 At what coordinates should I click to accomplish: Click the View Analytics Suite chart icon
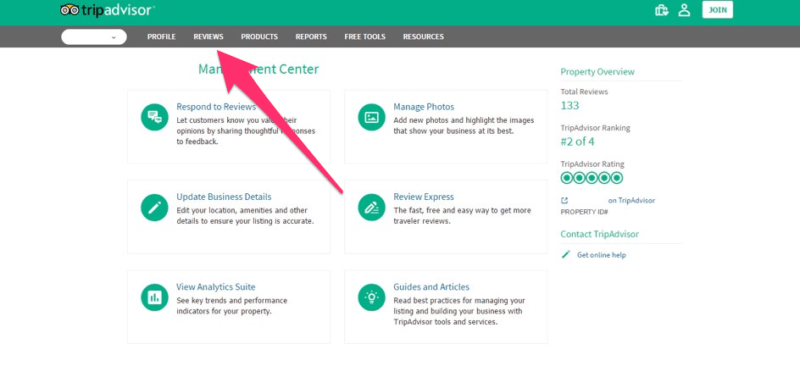click(155, 297)
